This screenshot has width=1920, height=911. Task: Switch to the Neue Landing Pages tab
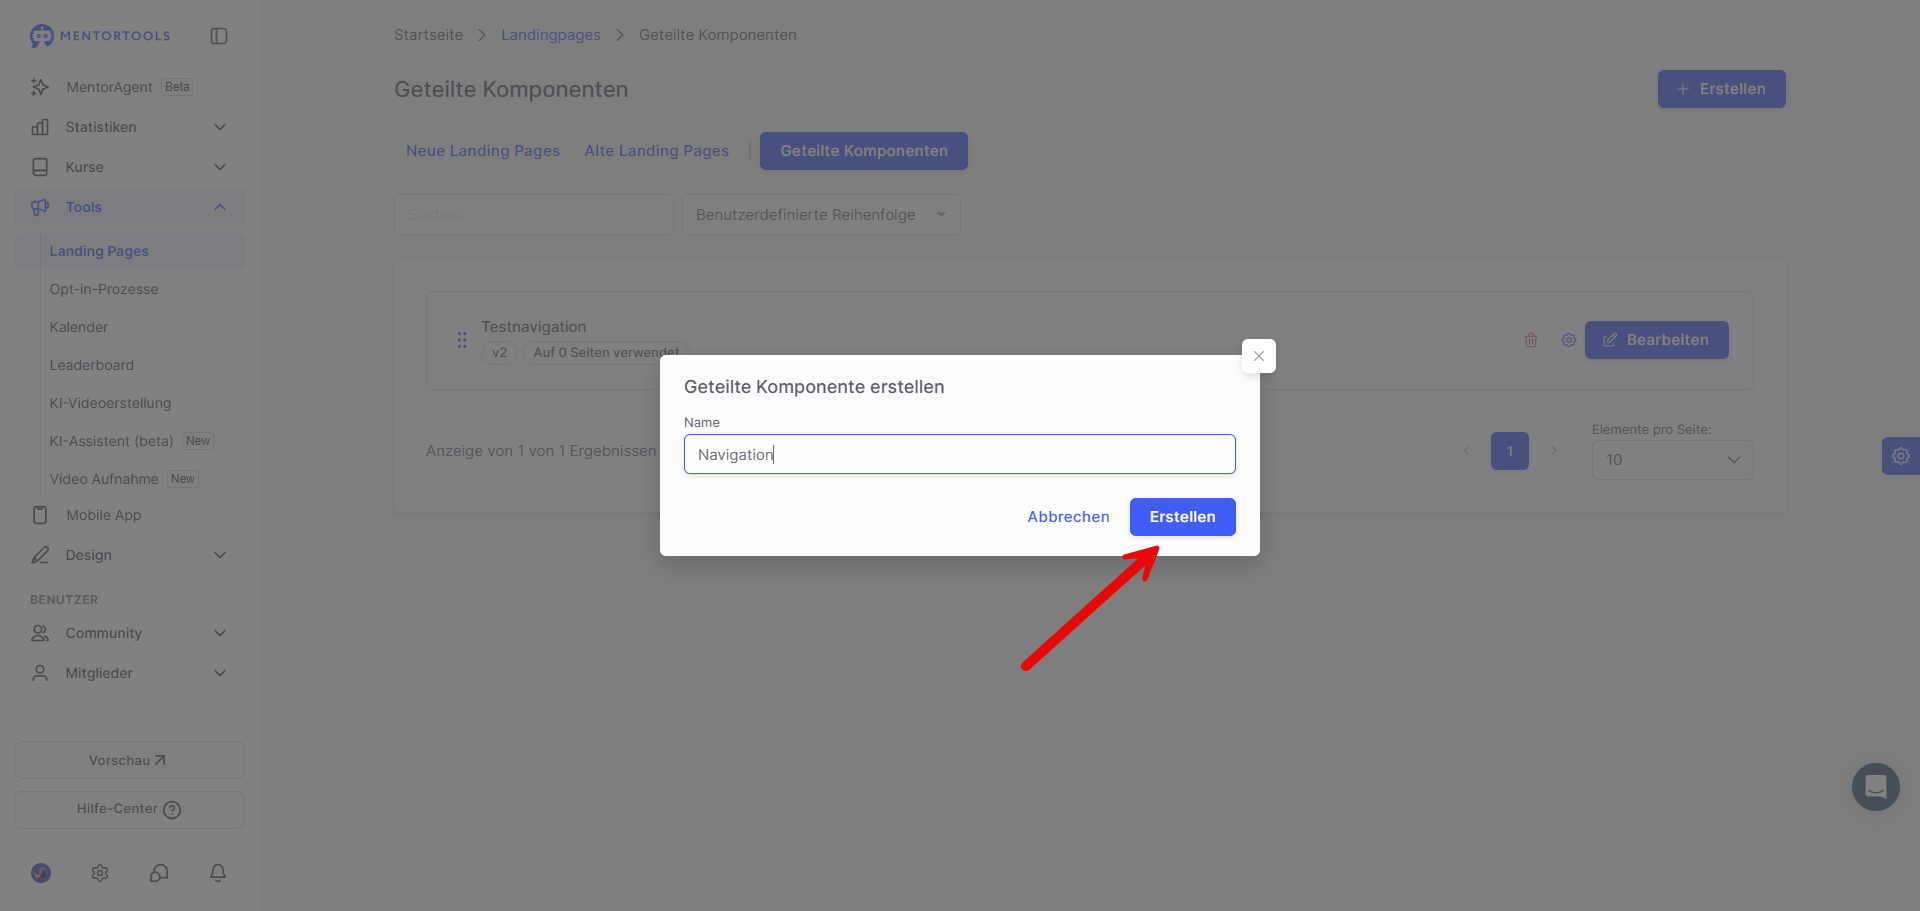483,151
